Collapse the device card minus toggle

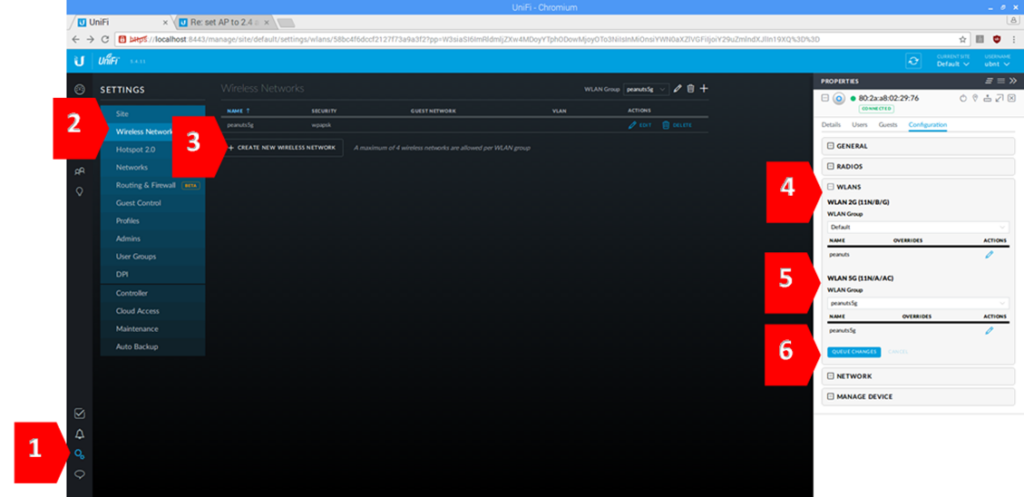pos(825,97)
